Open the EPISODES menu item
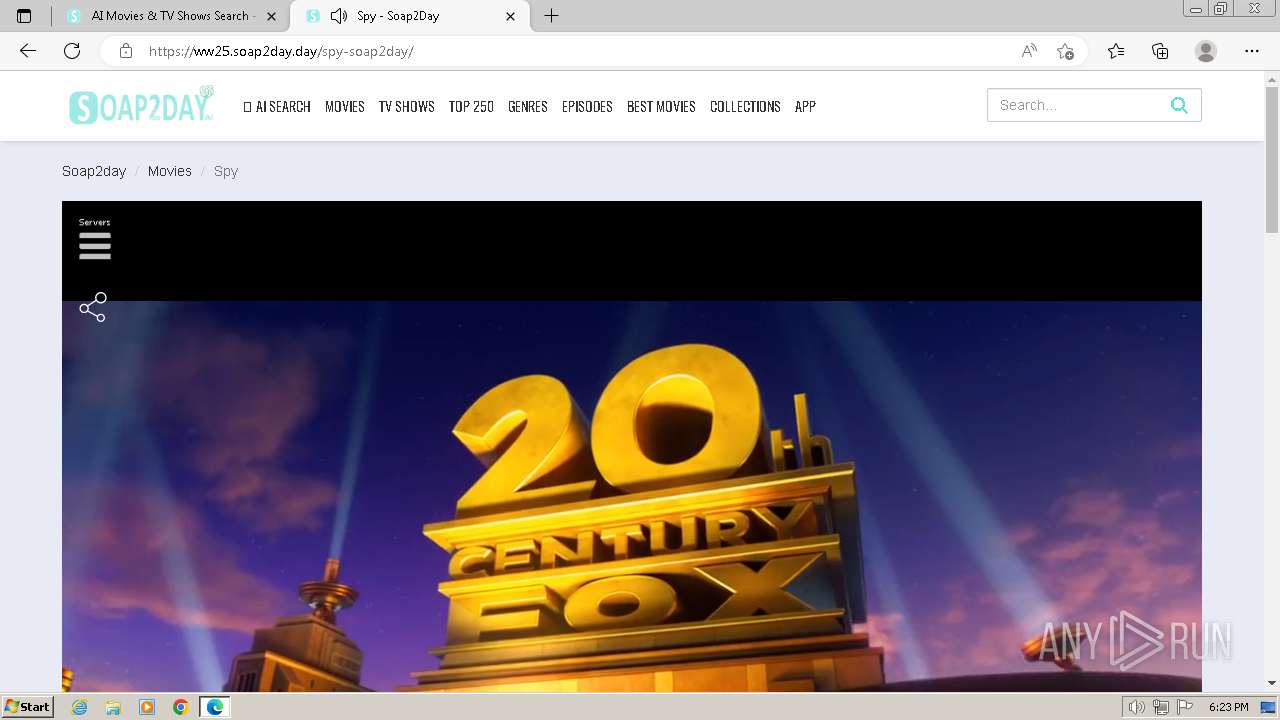Image resolution: width=1280 pixels, height=720 pixels. point(587,106)
